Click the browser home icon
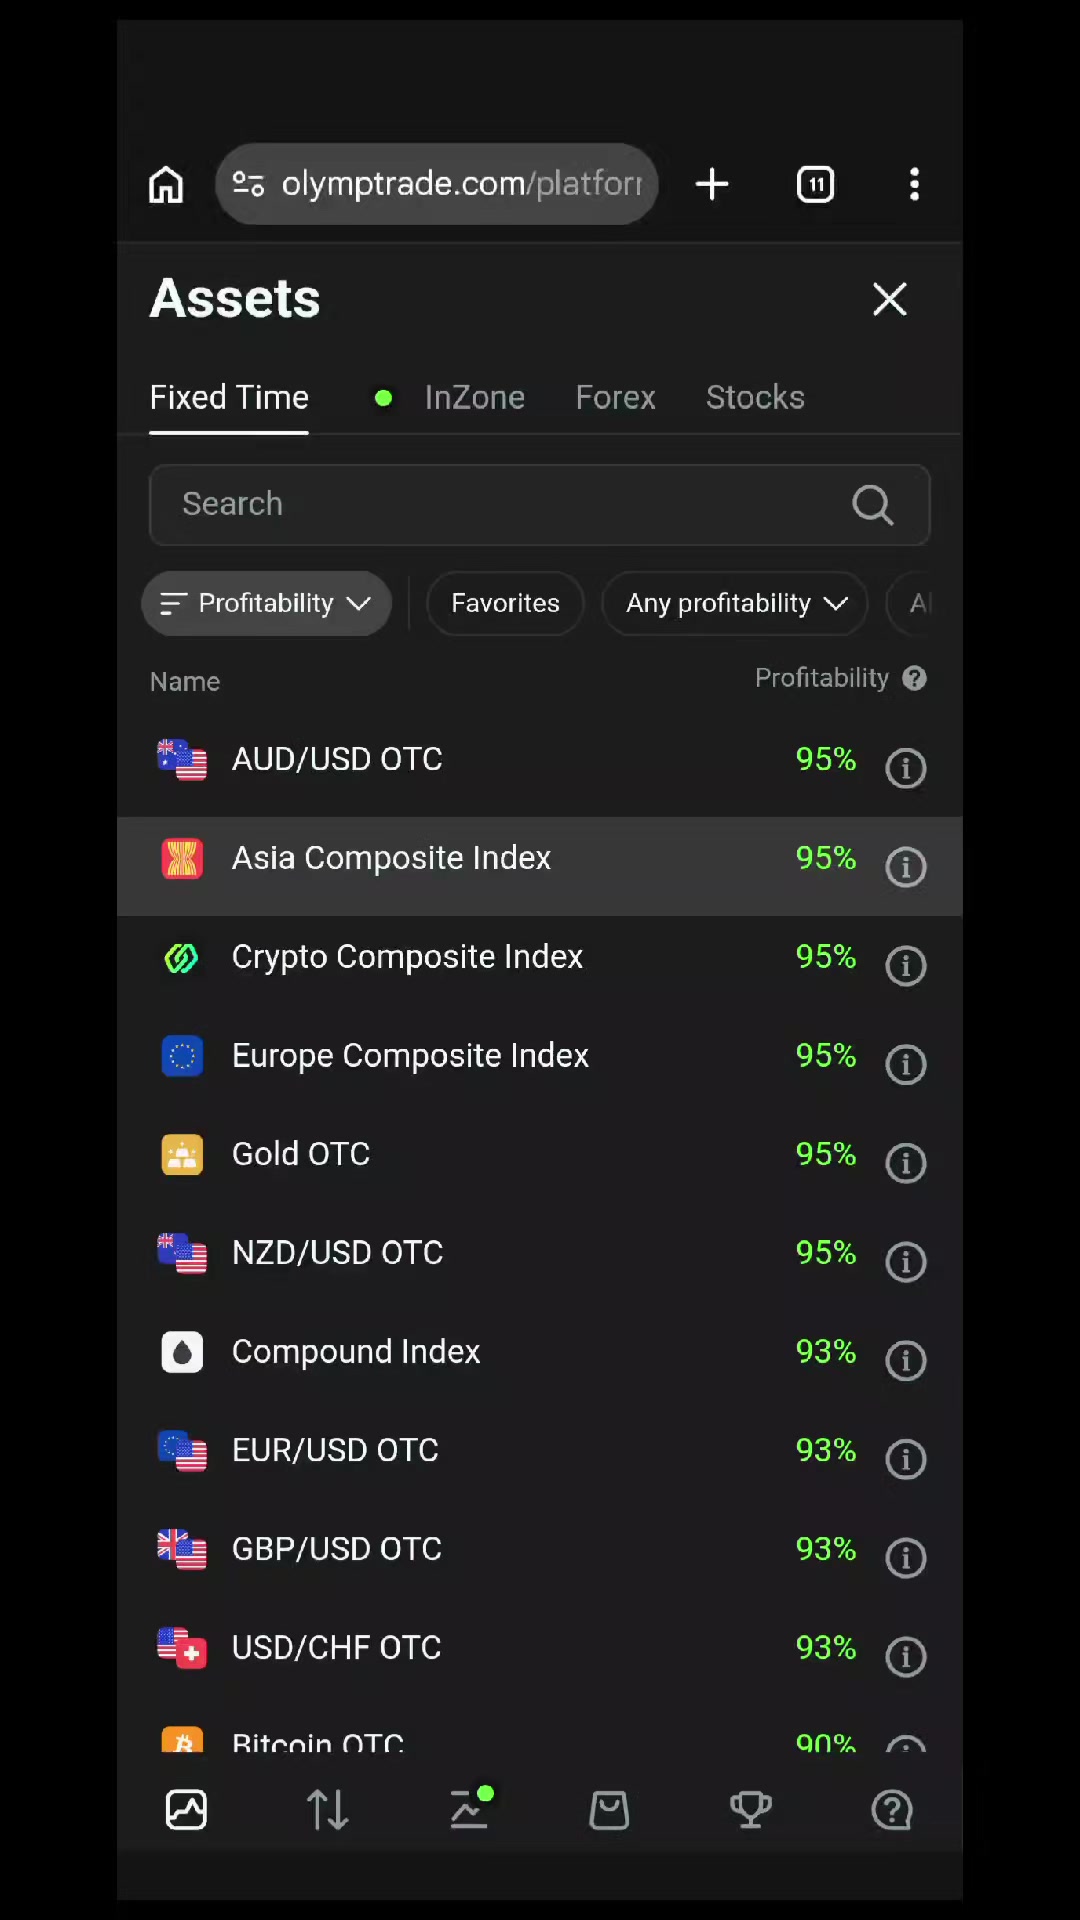This screenshot has width=1080, height=1920. tap(166, 184)
